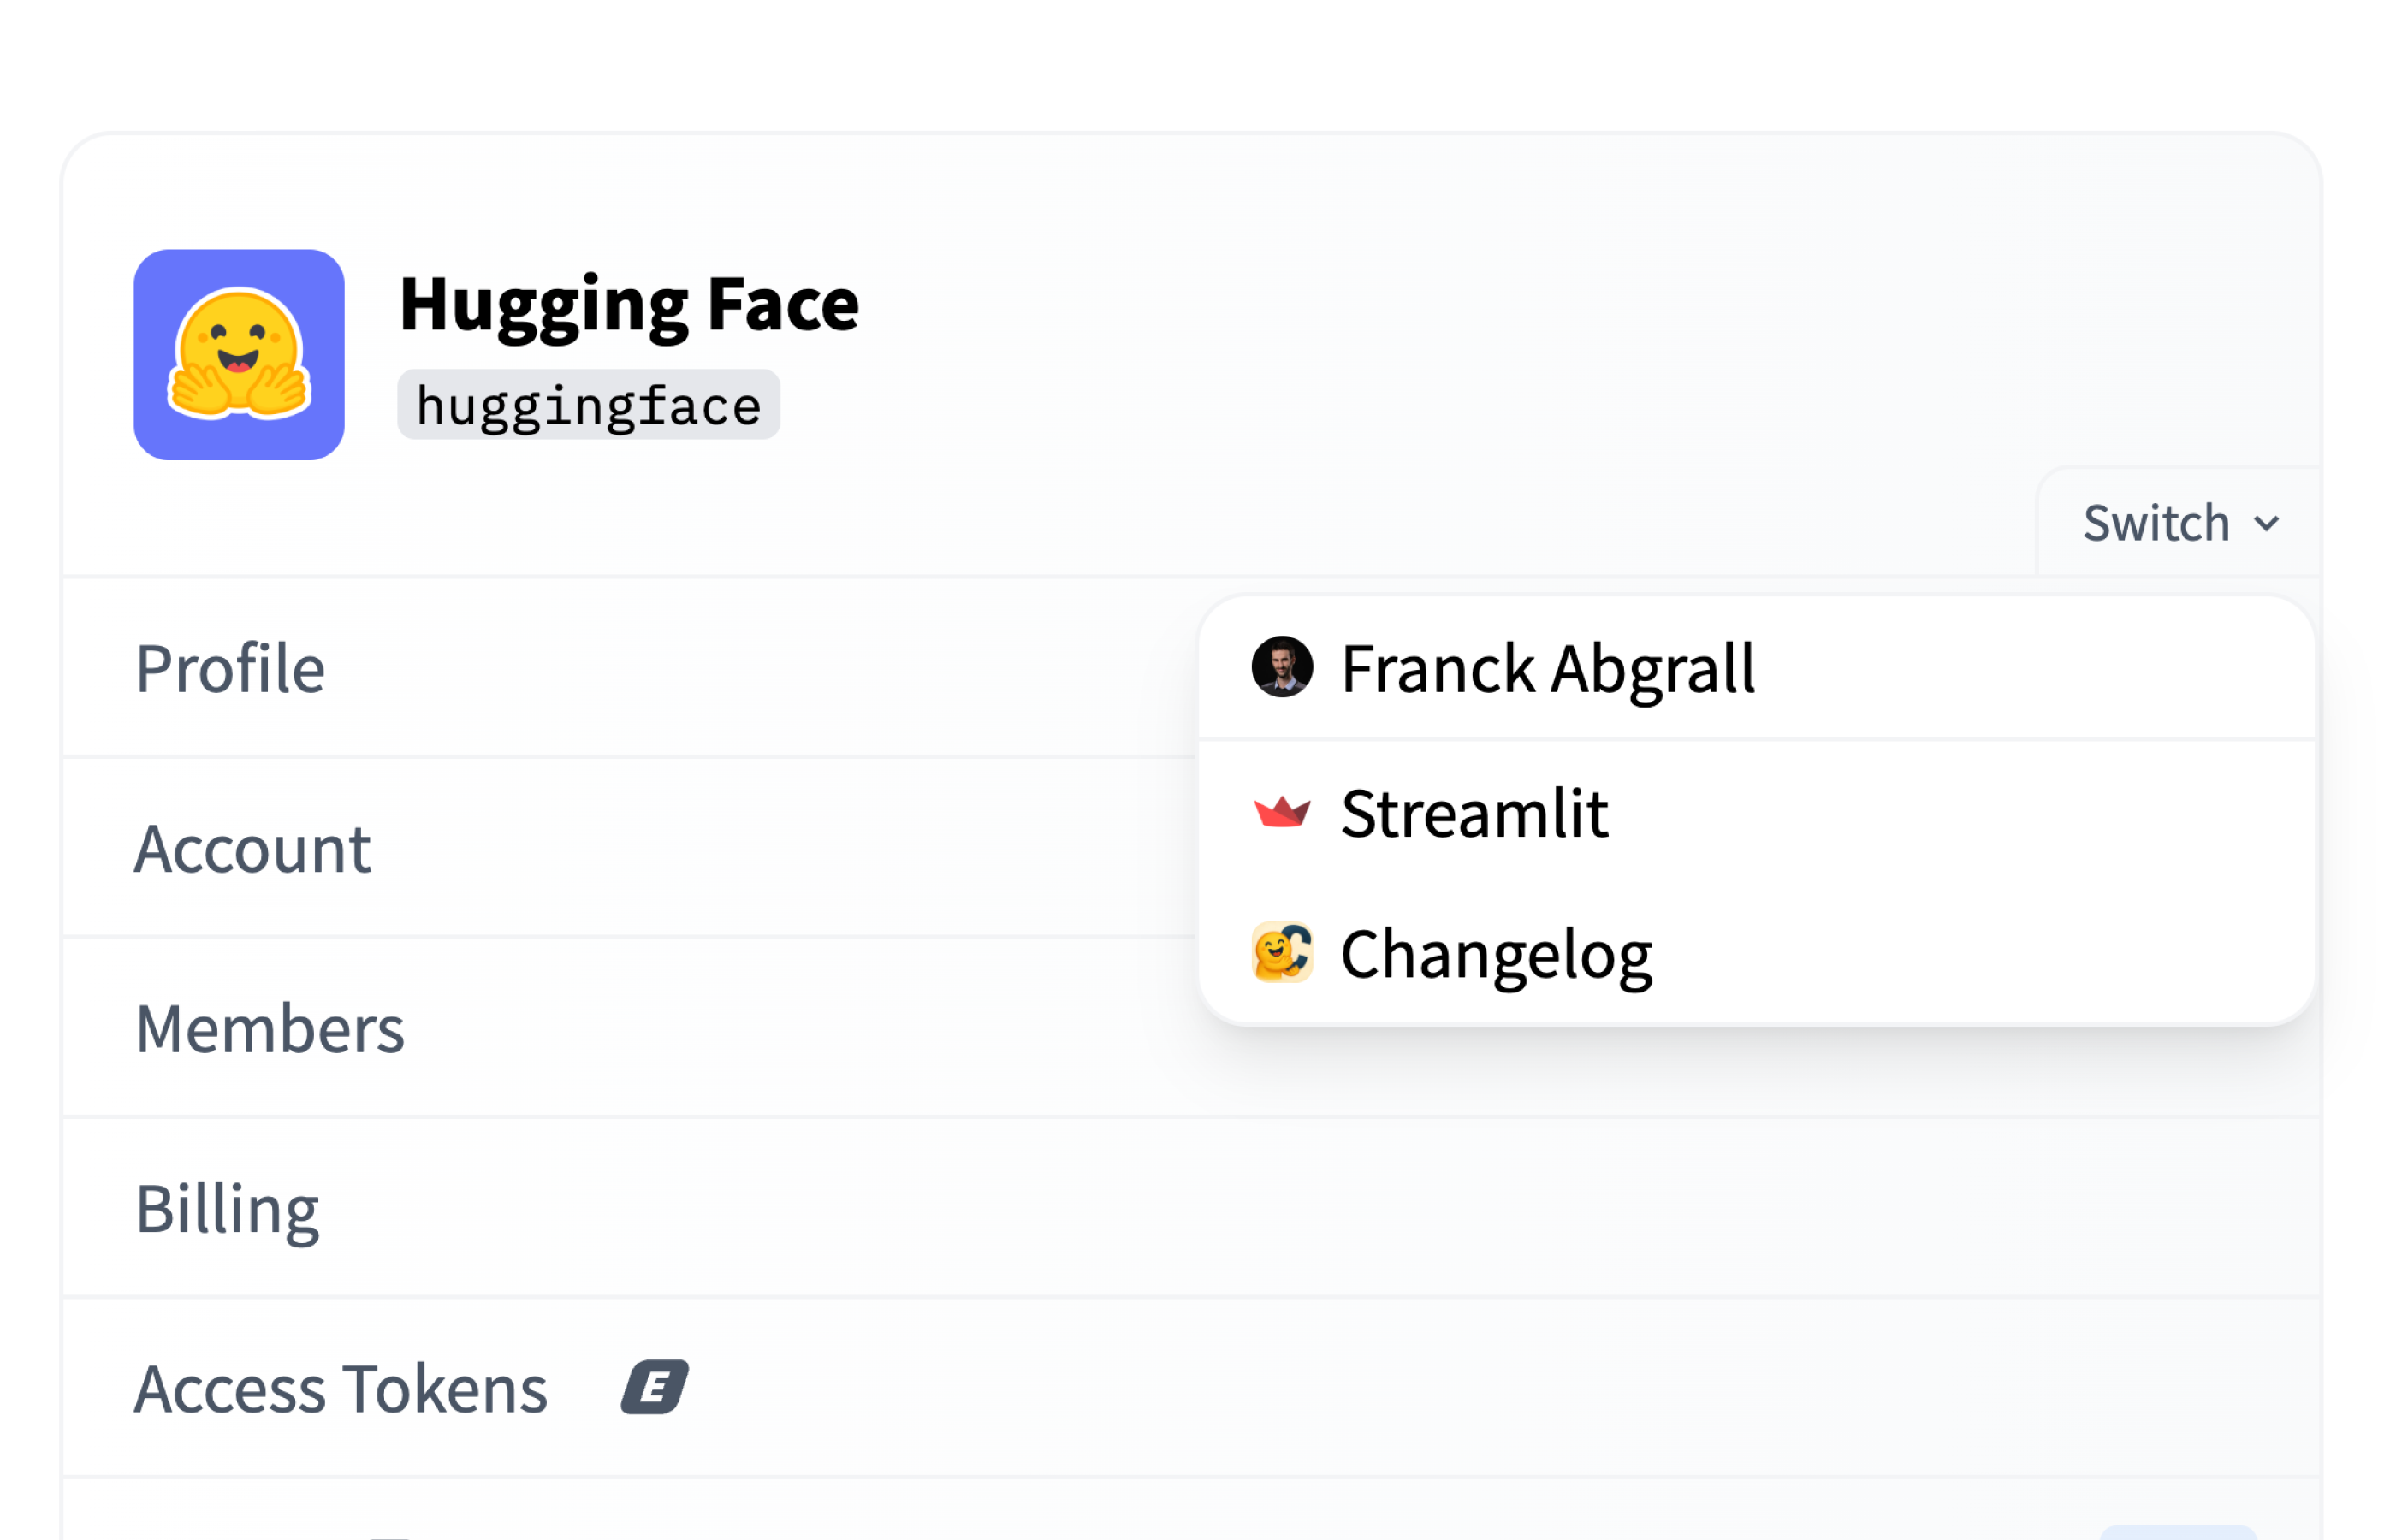Screen dimensions: 2396x1540
Task: Switch to Franck Abgrall account
Action: [x=1547, y=668]
